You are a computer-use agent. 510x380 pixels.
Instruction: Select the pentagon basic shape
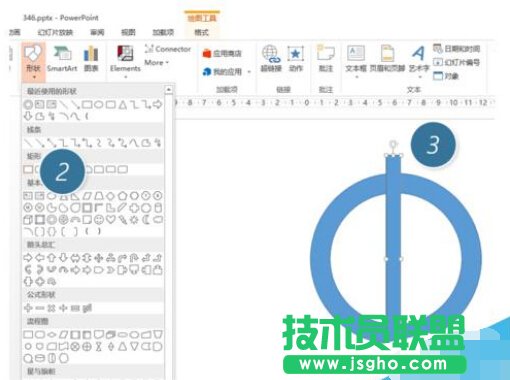pos(122,196)
